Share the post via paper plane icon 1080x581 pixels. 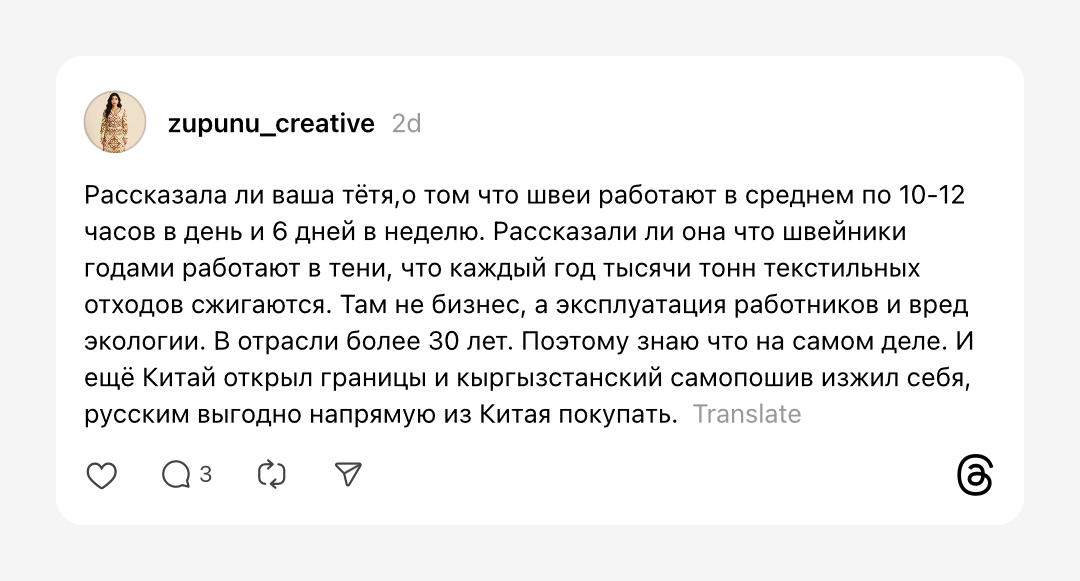coord(347,475)
